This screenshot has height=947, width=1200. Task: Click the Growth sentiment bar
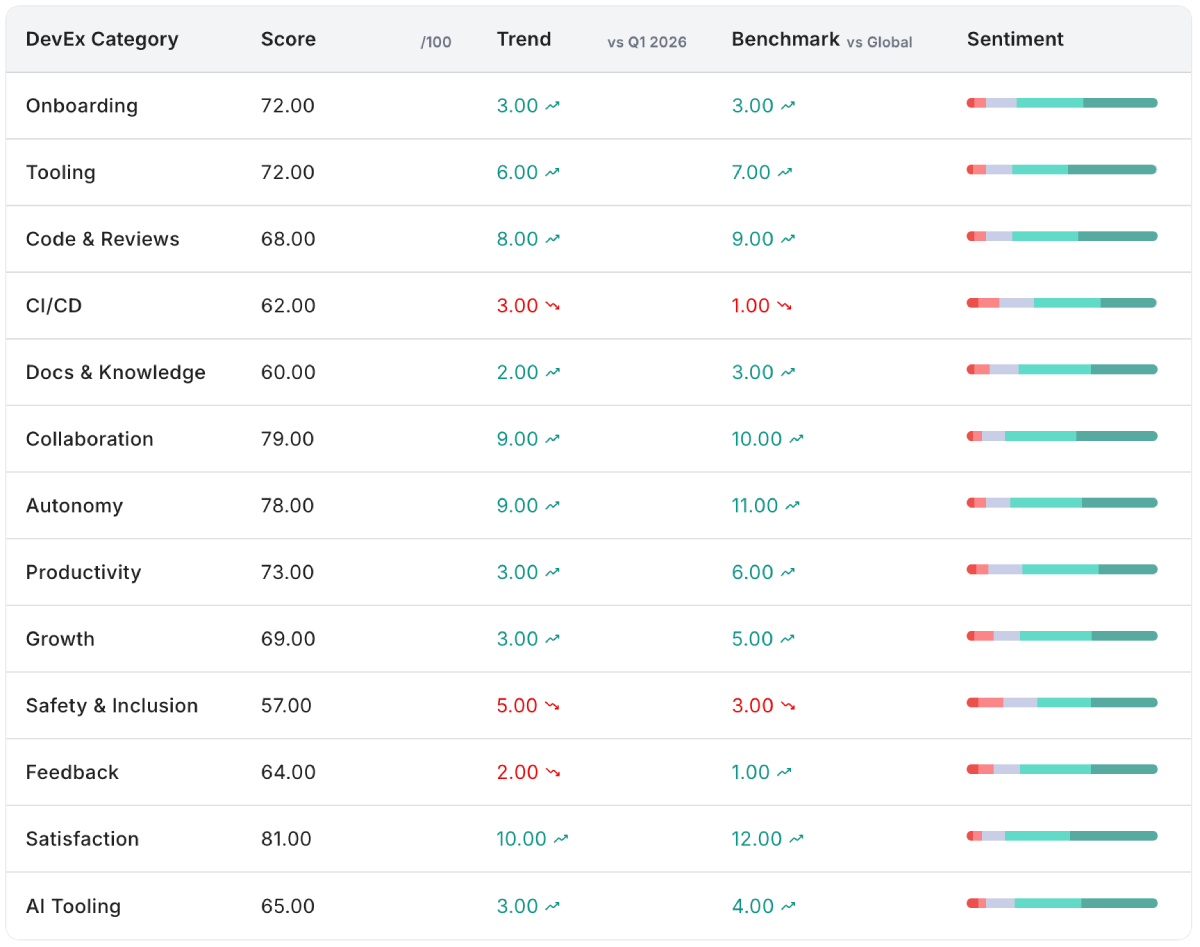pyautogui.click(x=1062, y=636)
